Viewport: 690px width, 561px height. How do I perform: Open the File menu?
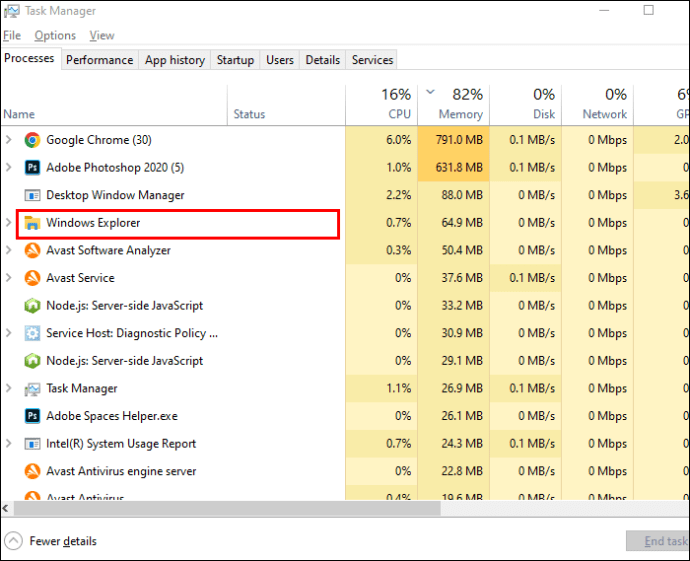[12, 36]
